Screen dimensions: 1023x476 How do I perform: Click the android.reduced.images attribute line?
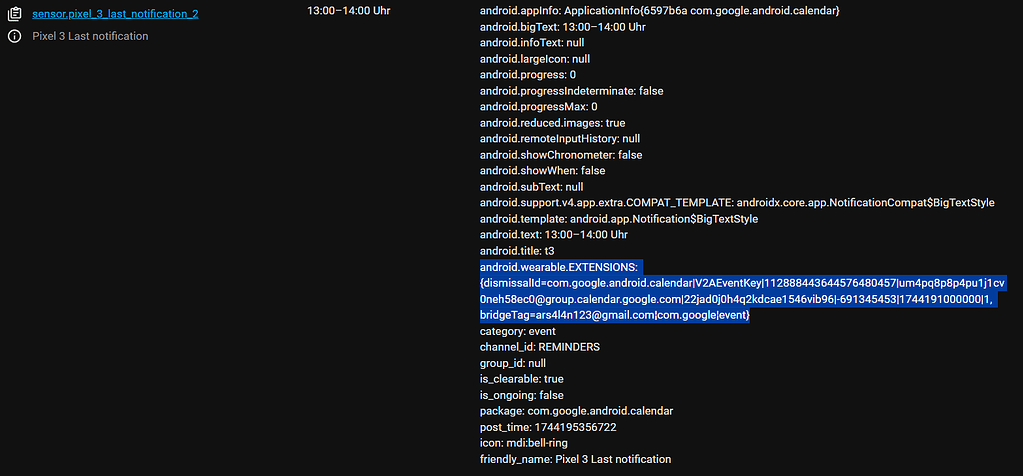point(552,123)
